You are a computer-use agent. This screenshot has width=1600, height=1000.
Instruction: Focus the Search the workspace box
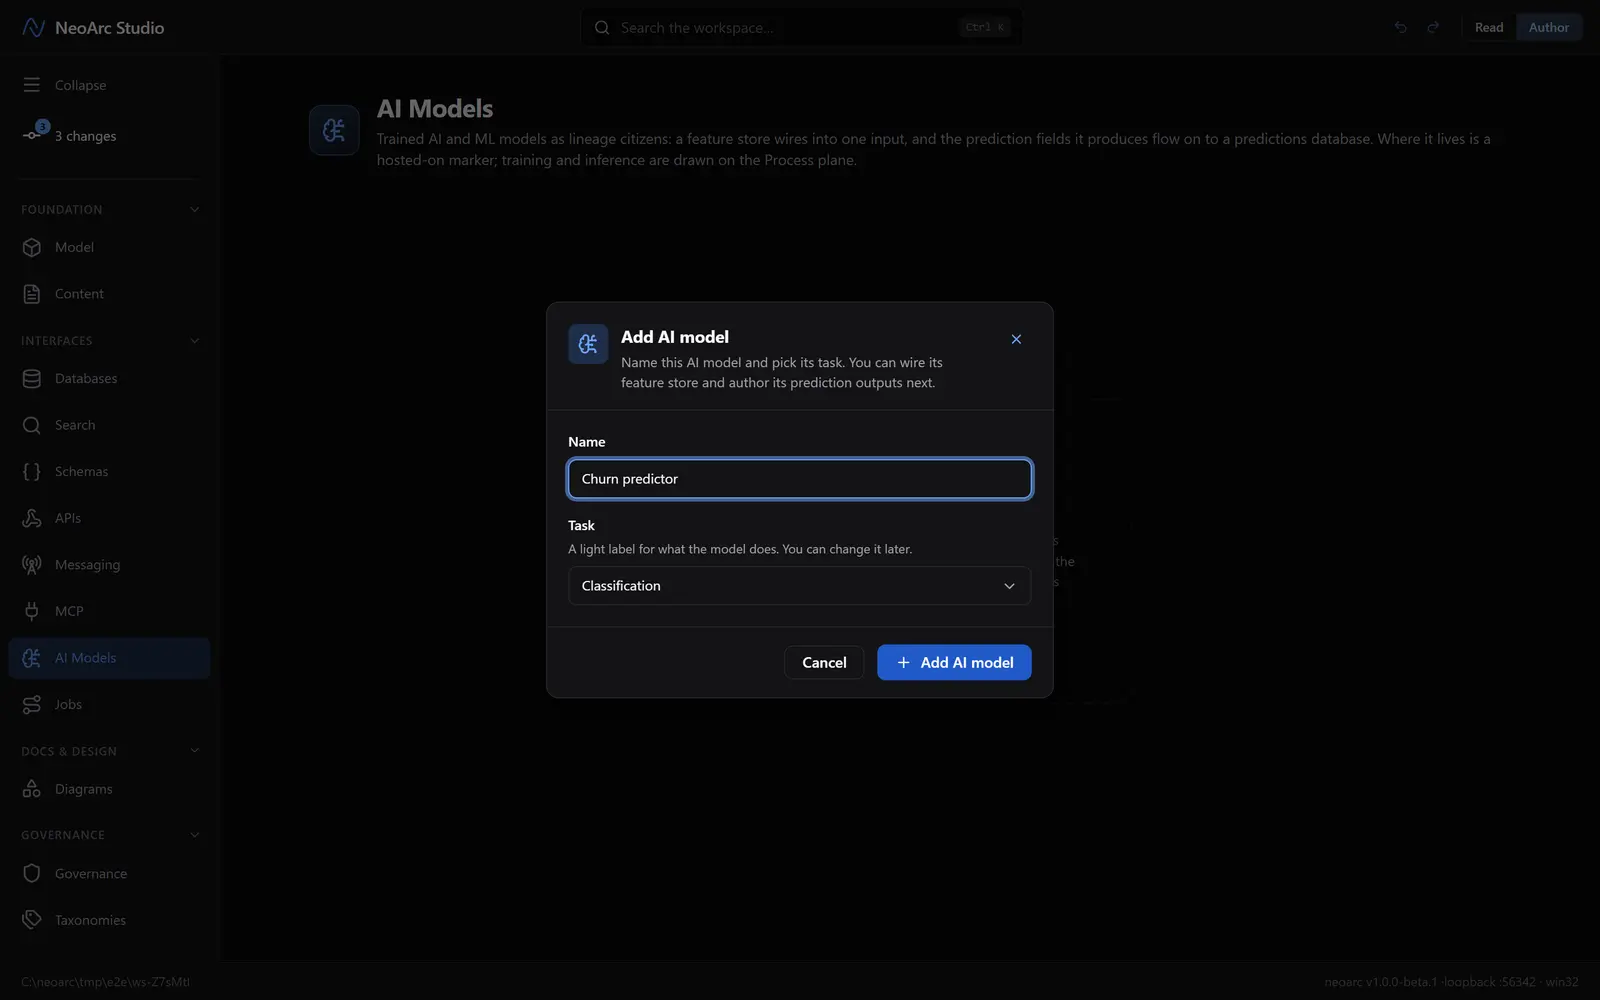[800, 28]
